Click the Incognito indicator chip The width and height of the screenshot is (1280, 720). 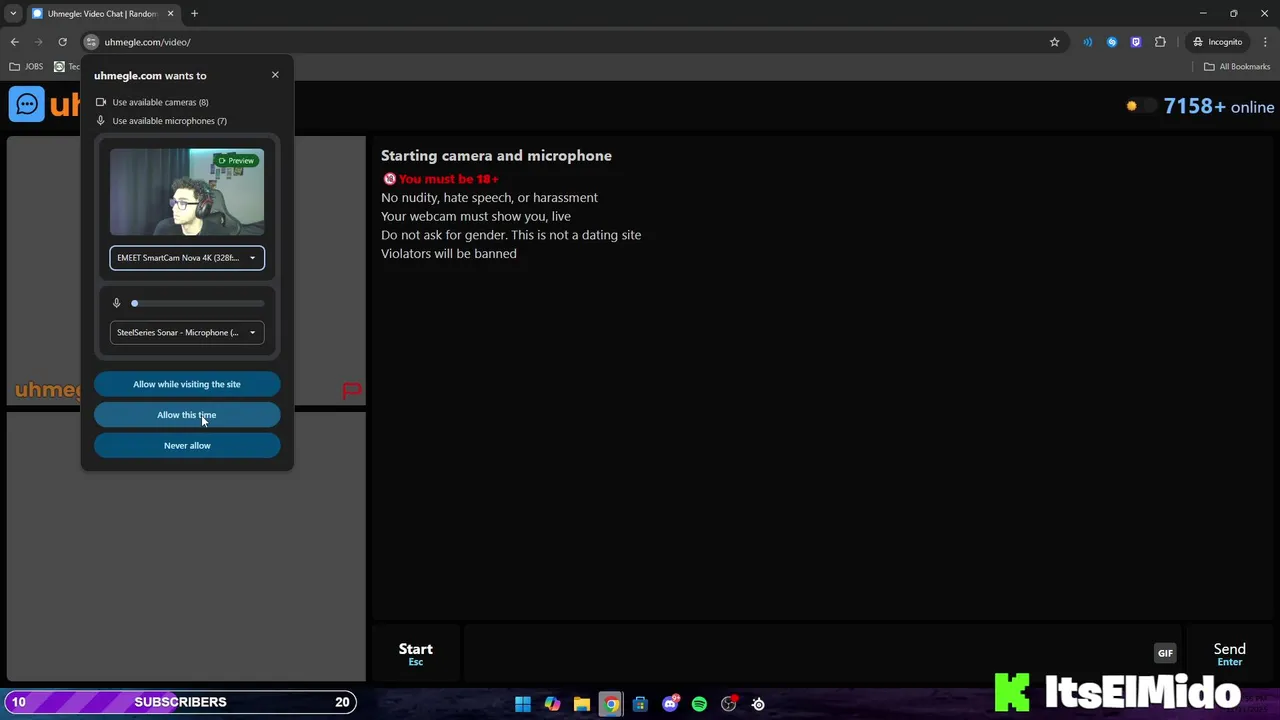pyautogui.click(x=1217, y=42)
